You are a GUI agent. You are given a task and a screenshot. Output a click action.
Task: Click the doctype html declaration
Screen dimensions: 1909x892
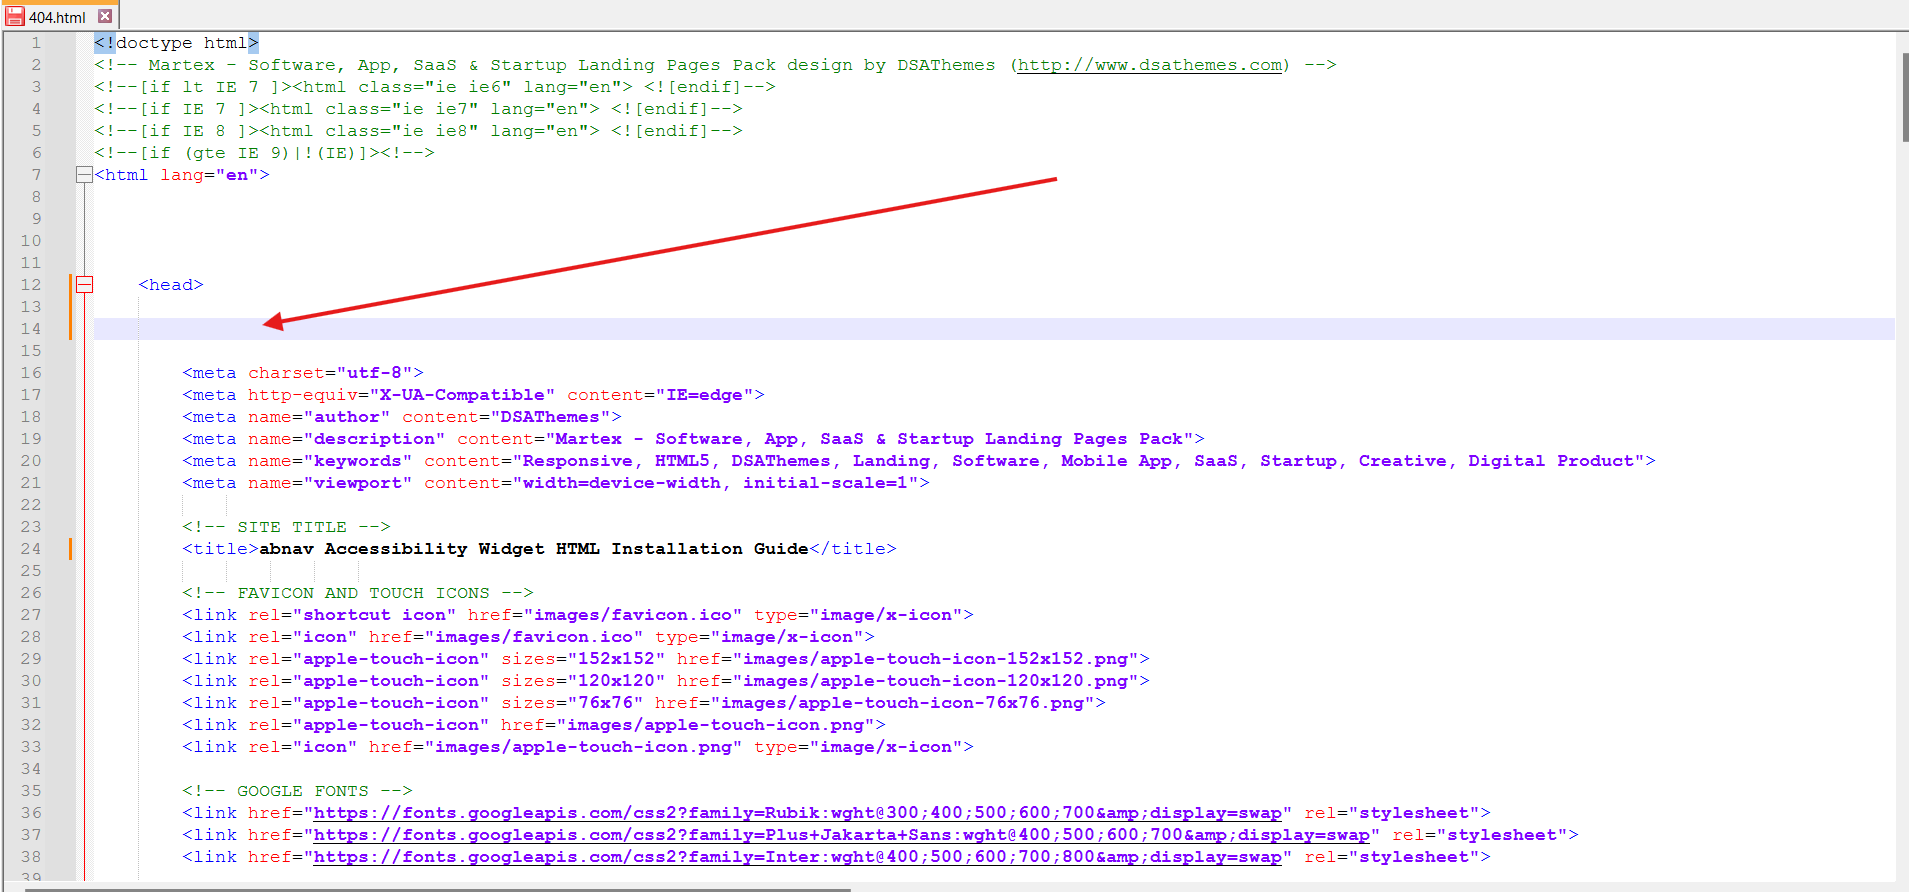[176, 43]
